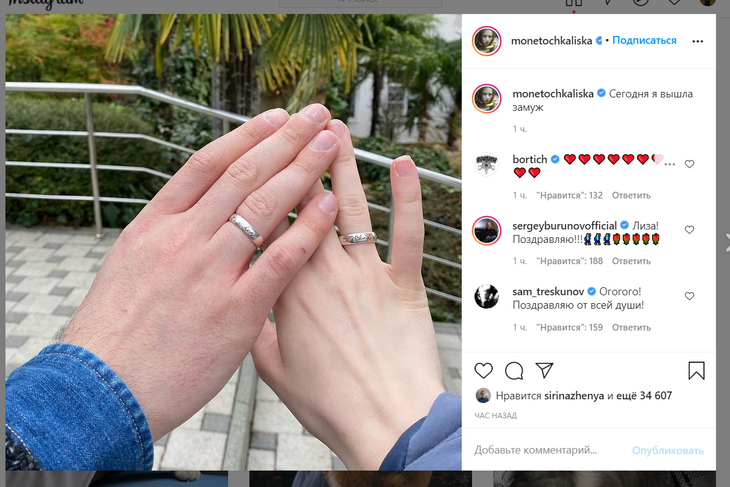The width and height of the screenshot is (730, 487).
Task: Save post with the bookmark icon
Action: point(696,371)
